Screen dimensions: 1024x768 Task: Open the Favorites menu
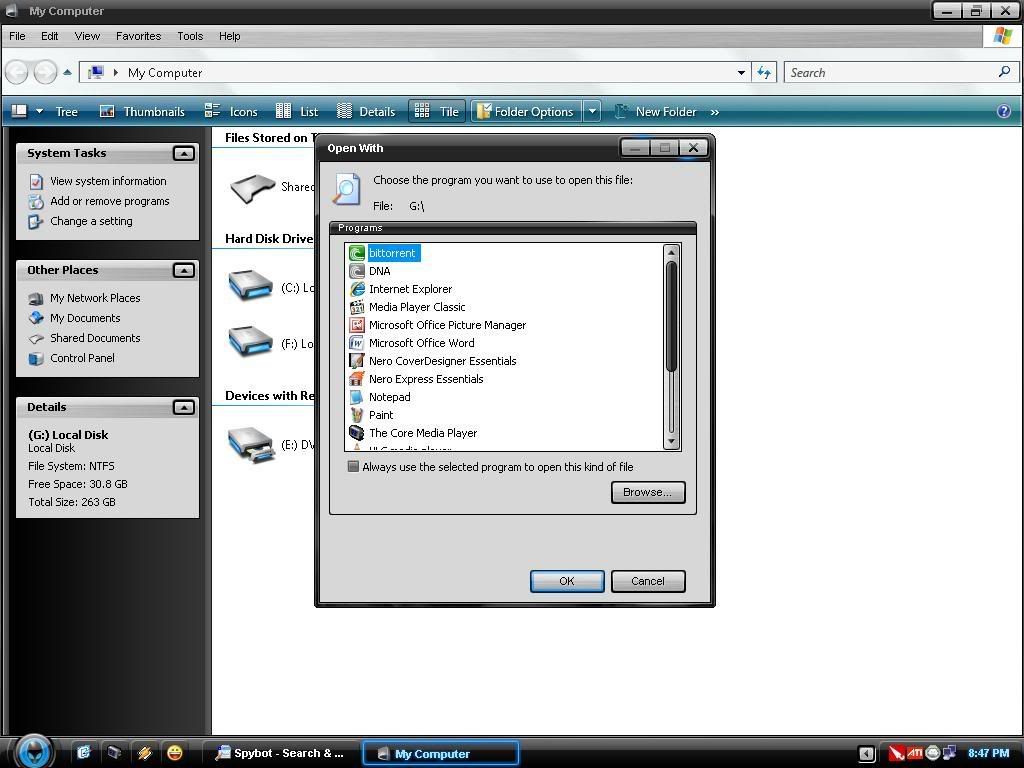click(138, 36)
